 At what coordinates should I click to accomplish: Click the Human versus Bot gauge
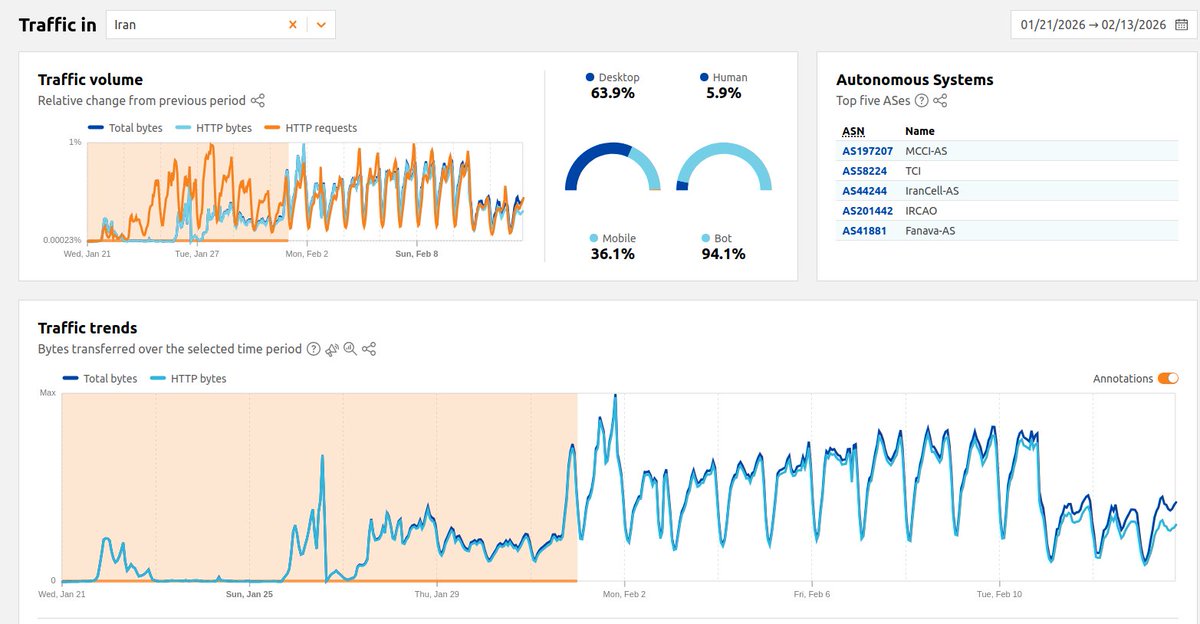click(724, 166)
